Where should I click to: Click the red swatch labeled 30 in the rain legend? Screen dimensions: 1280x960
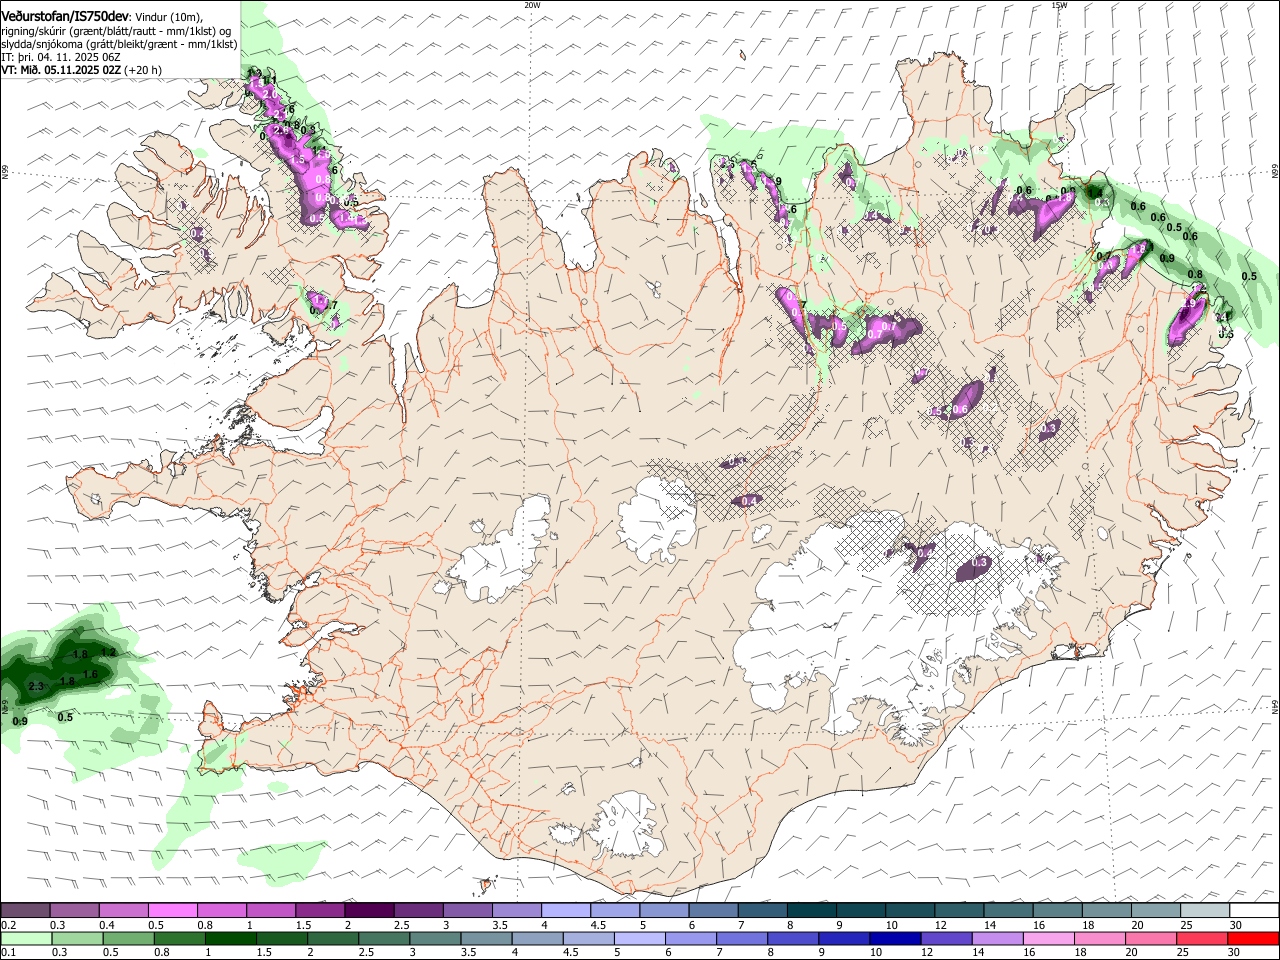click(1254, 939)
